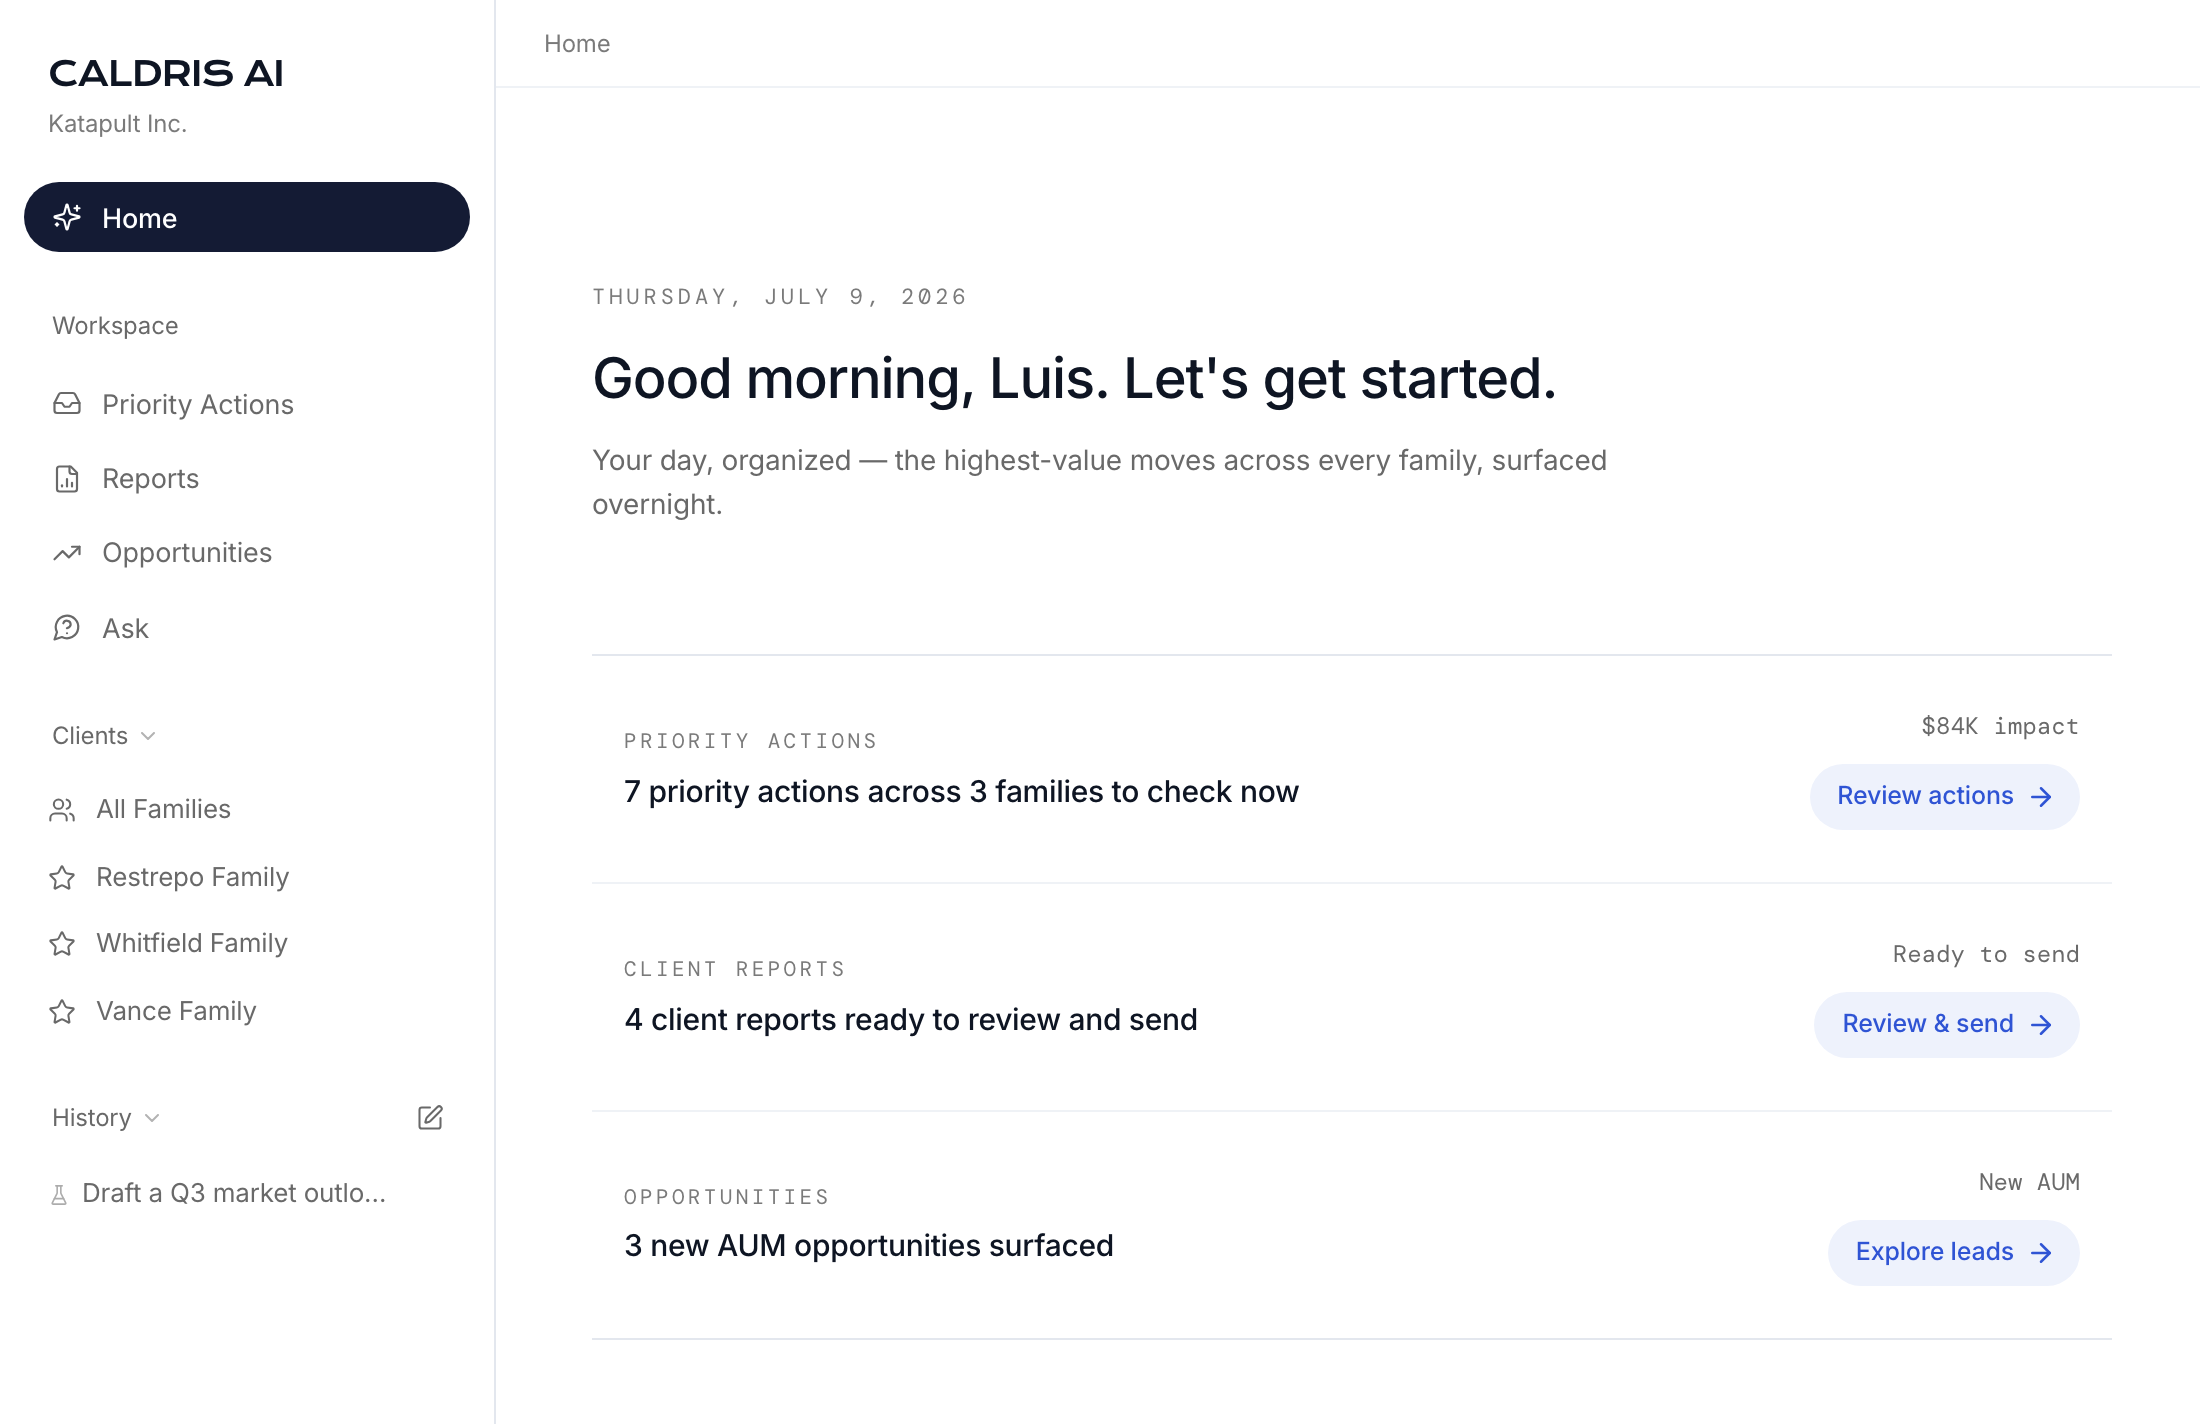Screen dimensions: 2200x1424
Task: Collapse the Clients section chevron
Action: (x=148, y=736)
